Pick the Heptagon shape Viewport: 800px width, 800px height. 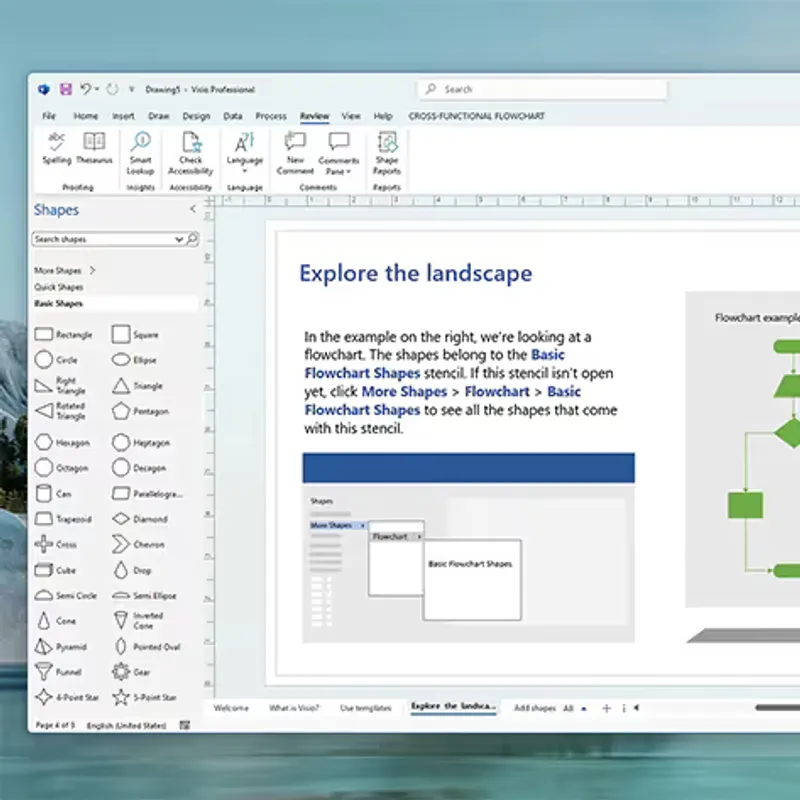click(141, 442)
